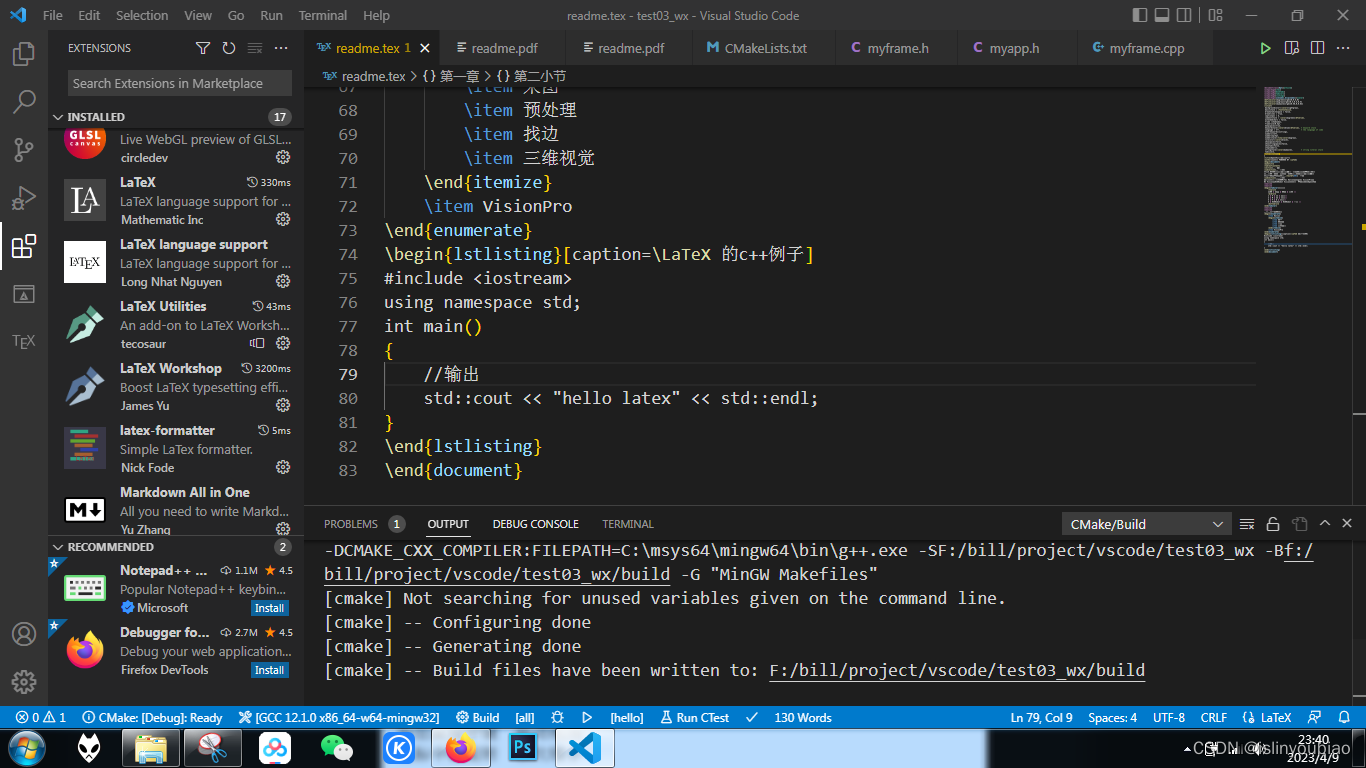Open the Terminal menu
Viewport: 1366px width, 768px height.
(322, 15)
